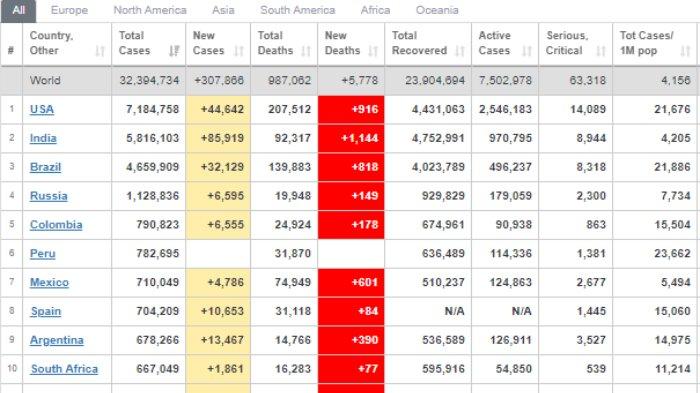Sort by Total Recovered arrow icon

point(460,51)
